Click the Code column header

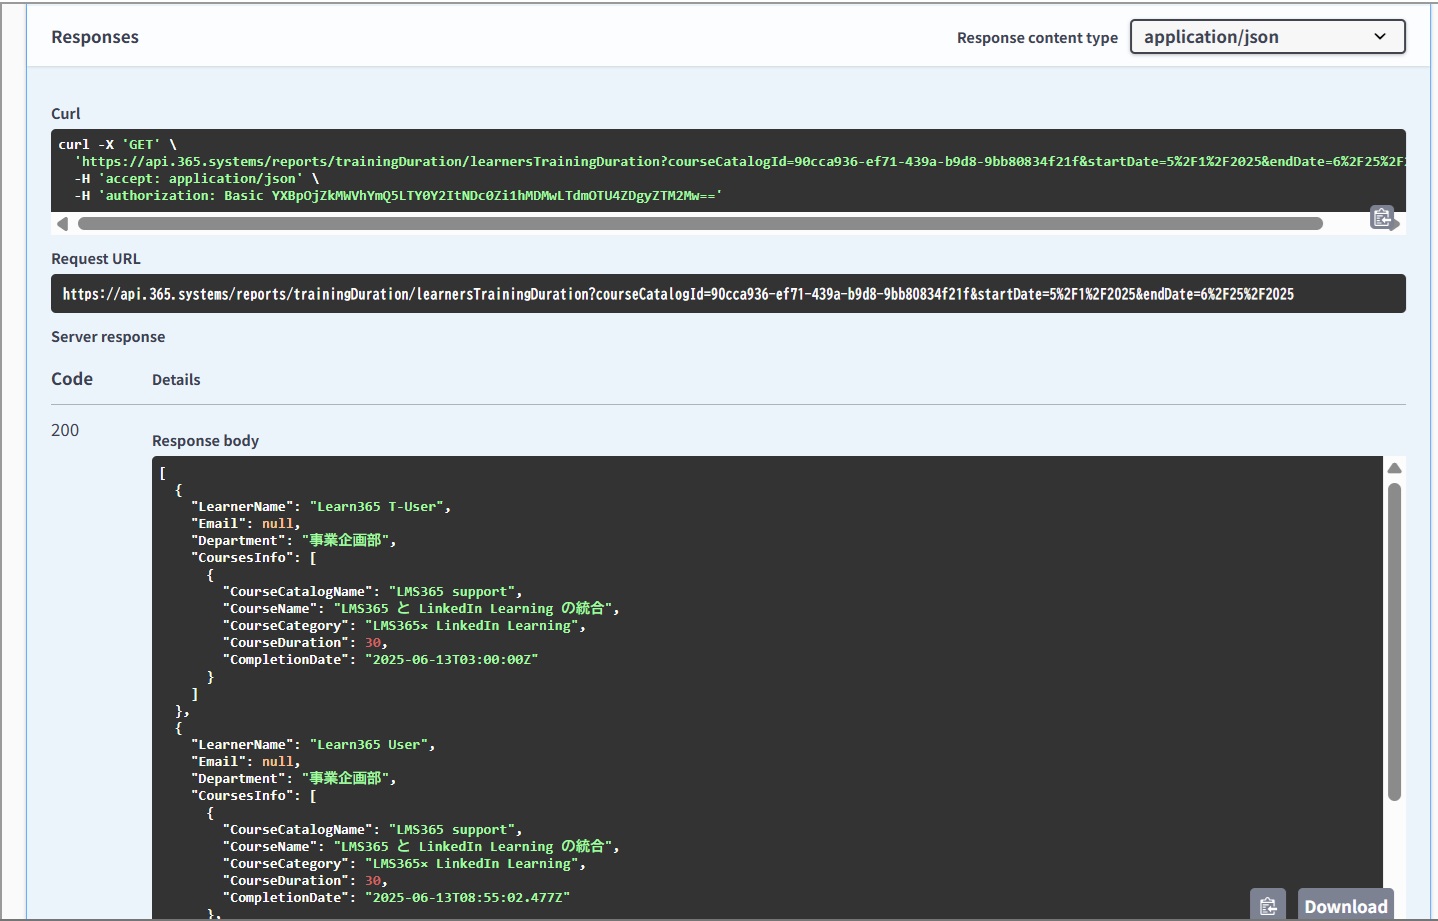click(x=72, y=379)
